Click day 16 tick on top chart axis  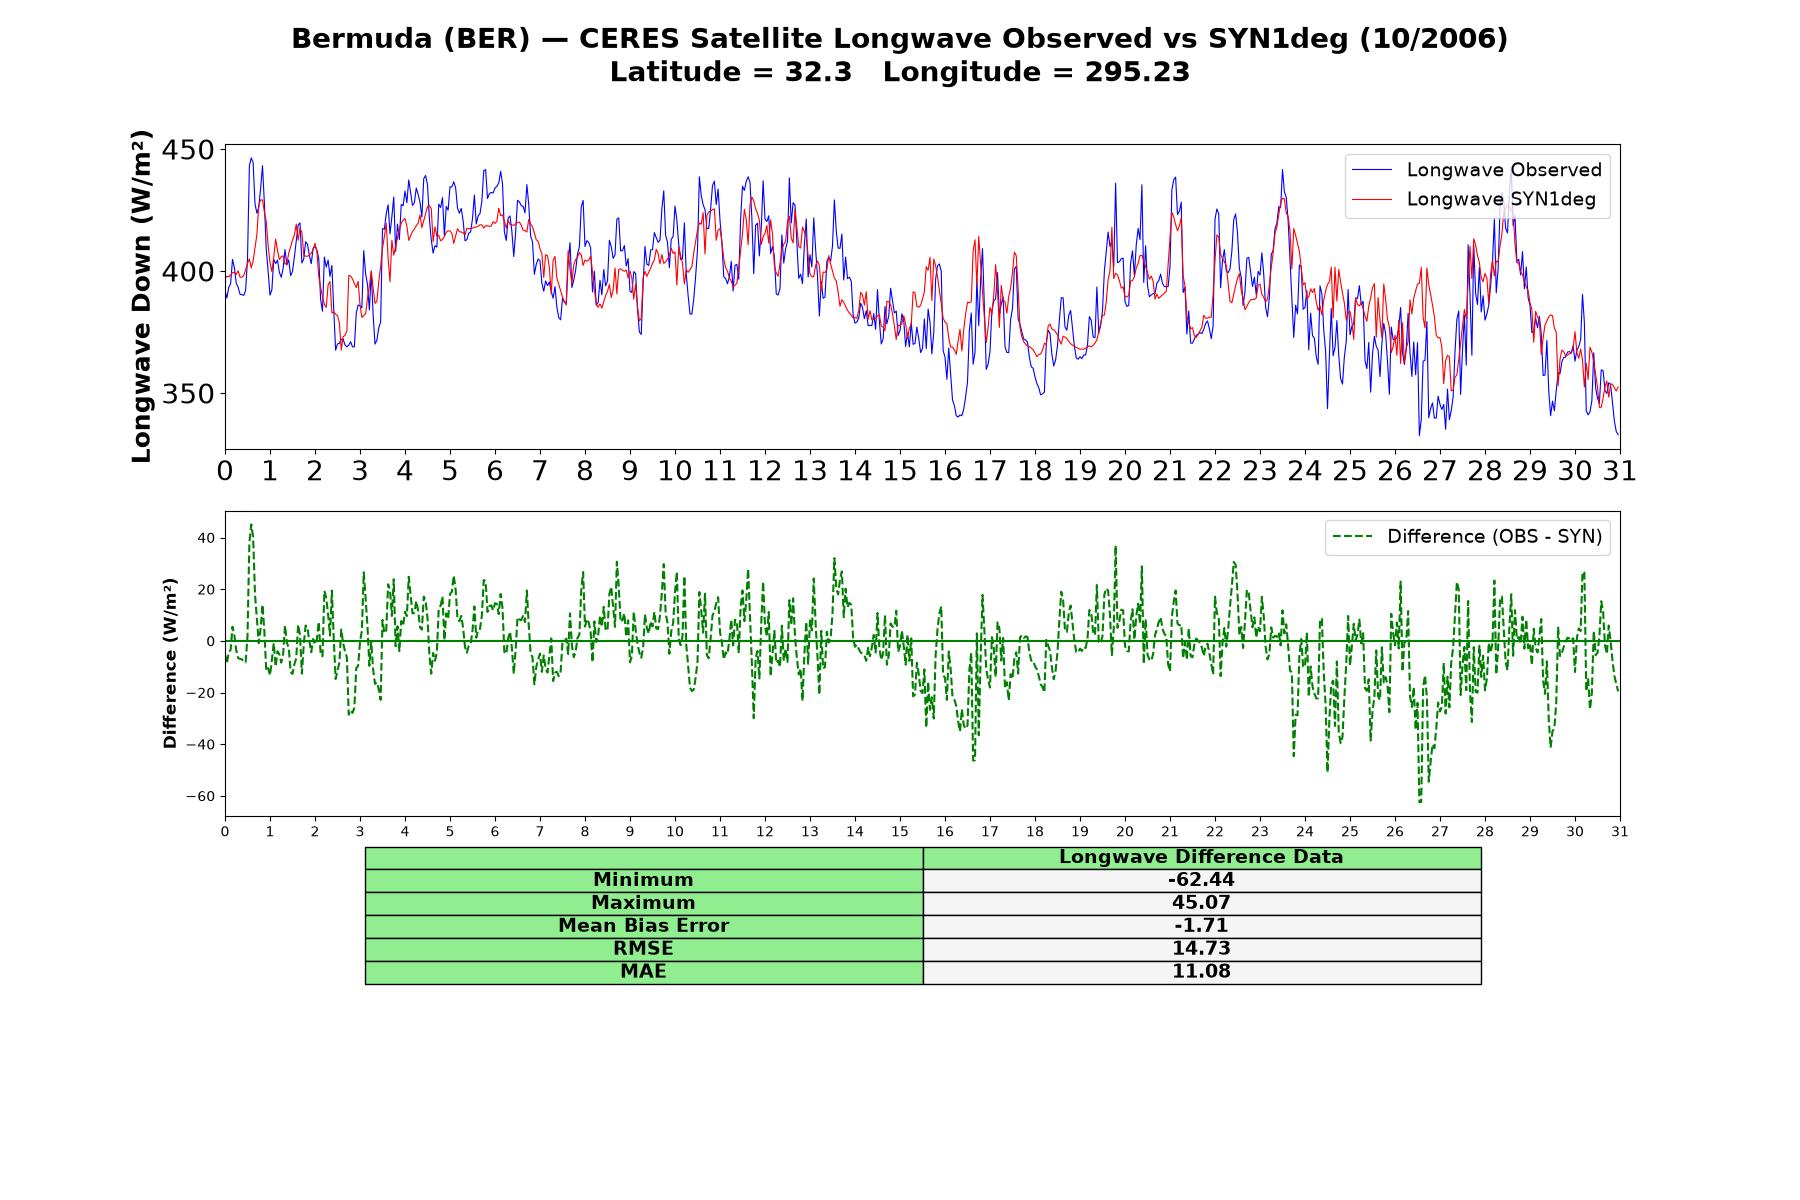pyautogui.click(x=944, y=471)
